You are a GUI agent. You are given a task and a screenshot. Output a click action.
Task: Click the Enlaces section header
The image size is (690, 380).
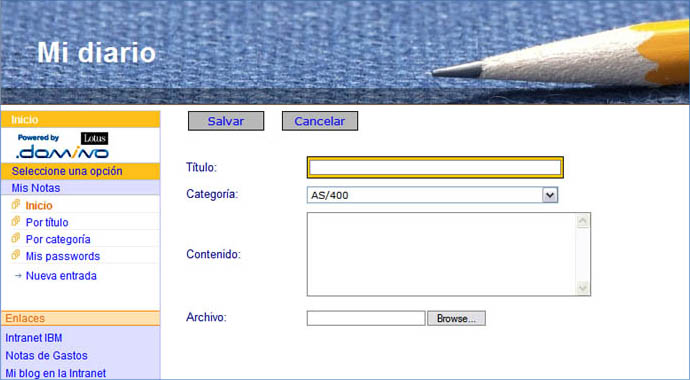pos(81,318)
